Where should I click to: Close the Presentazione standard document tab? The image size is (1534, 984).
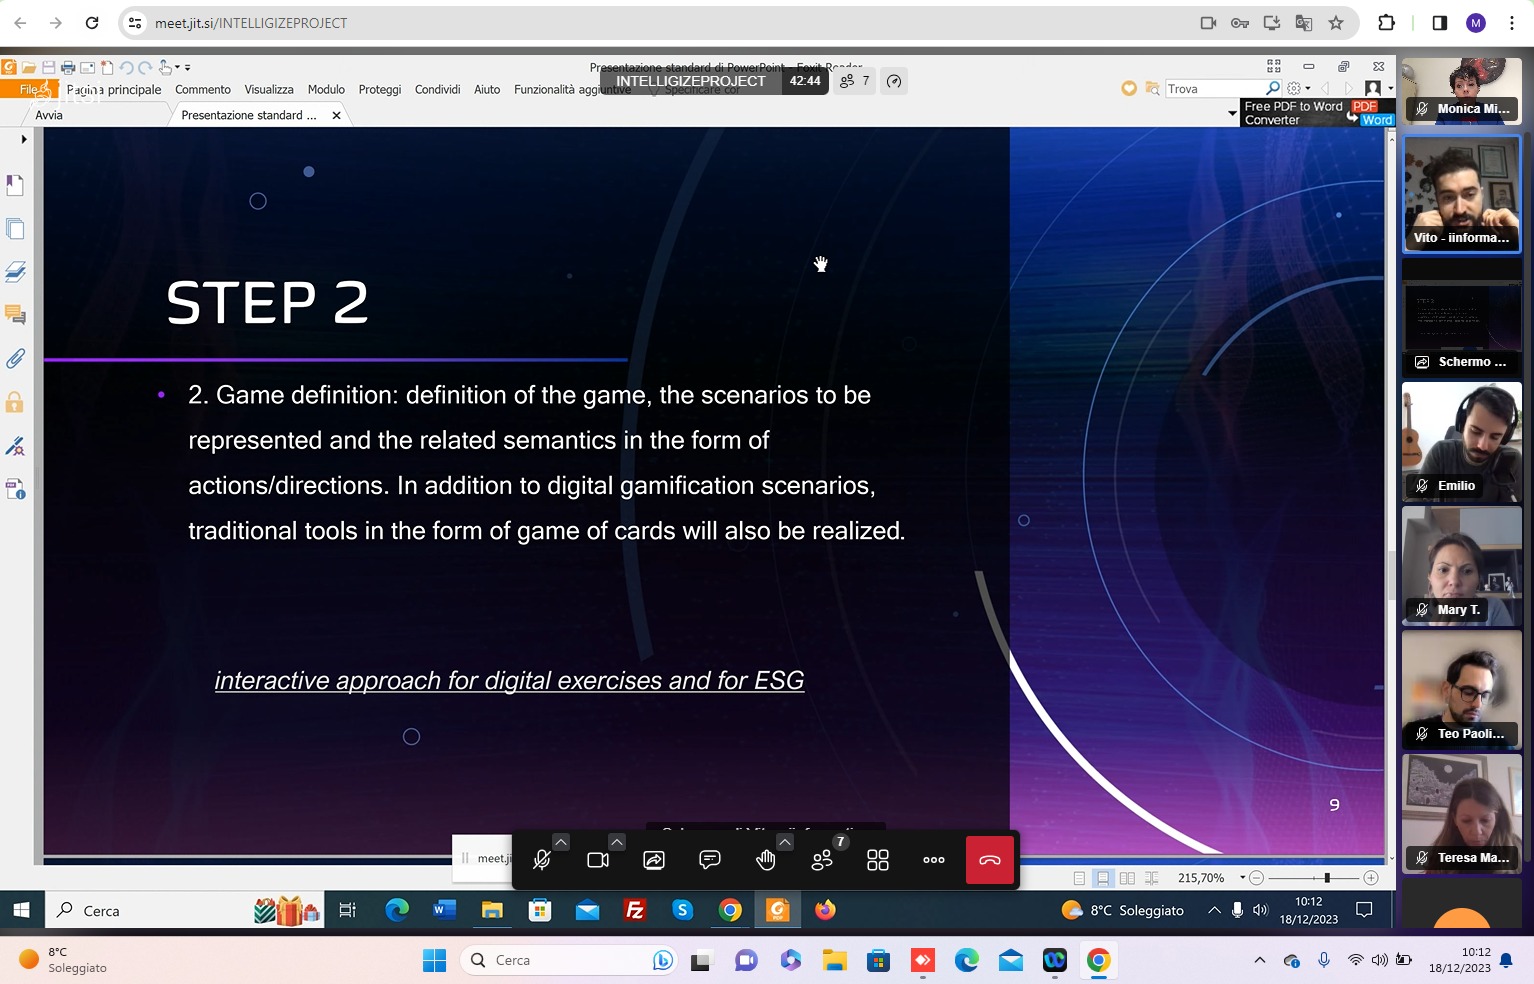pos(336,115)
